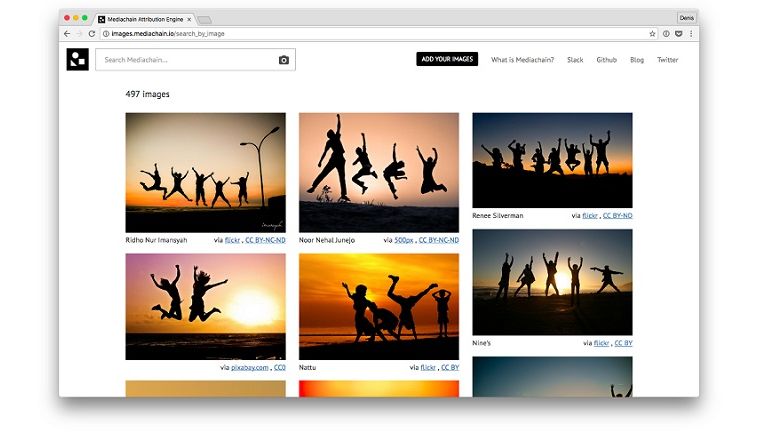
Task: Close the Mediachain Attribution Engine tab
Action: tap(189, 19)
